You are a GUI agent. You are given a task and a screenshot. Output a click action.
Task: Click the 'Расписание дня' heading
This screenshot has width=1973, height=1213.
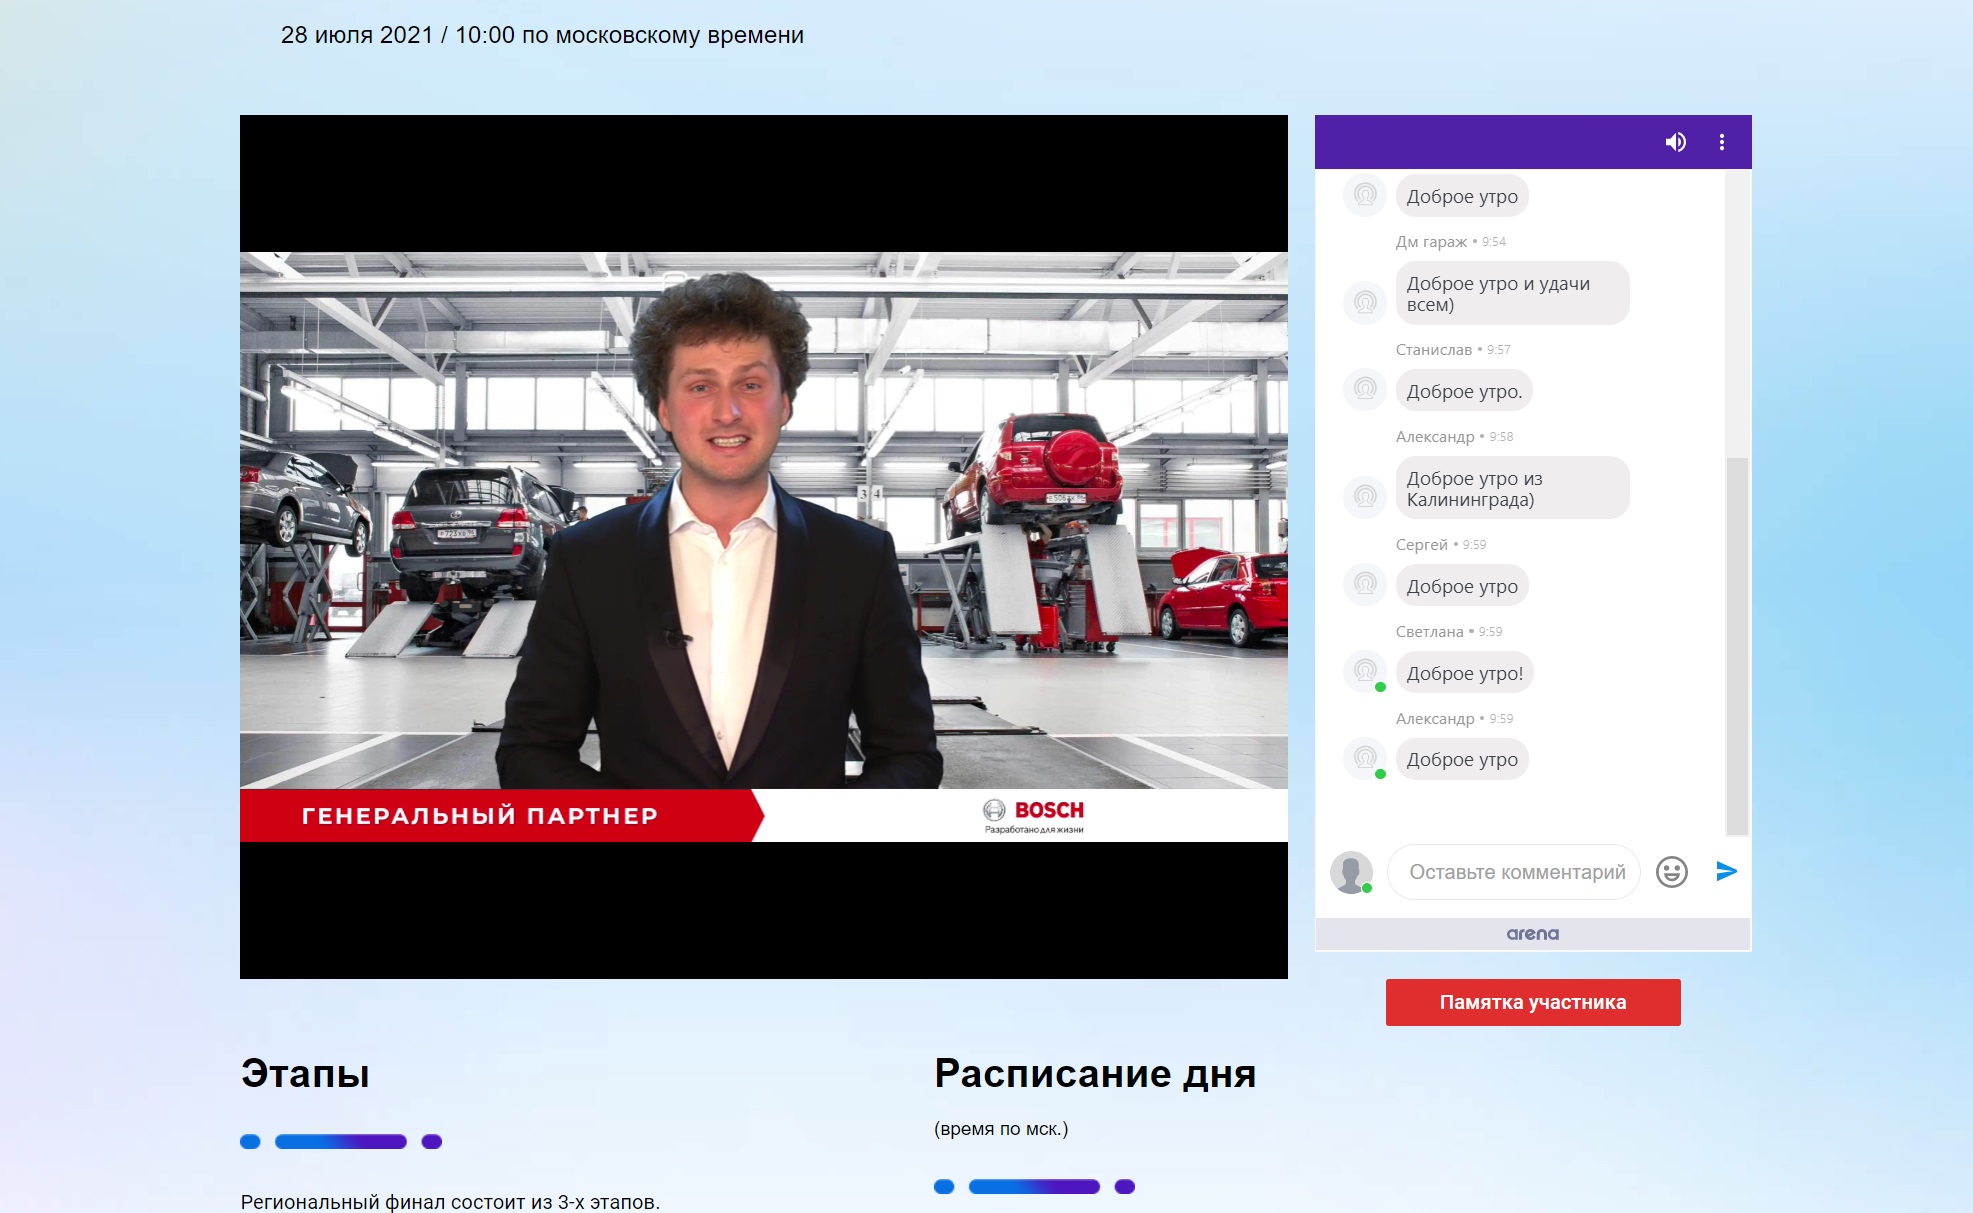[1095, 1074]
